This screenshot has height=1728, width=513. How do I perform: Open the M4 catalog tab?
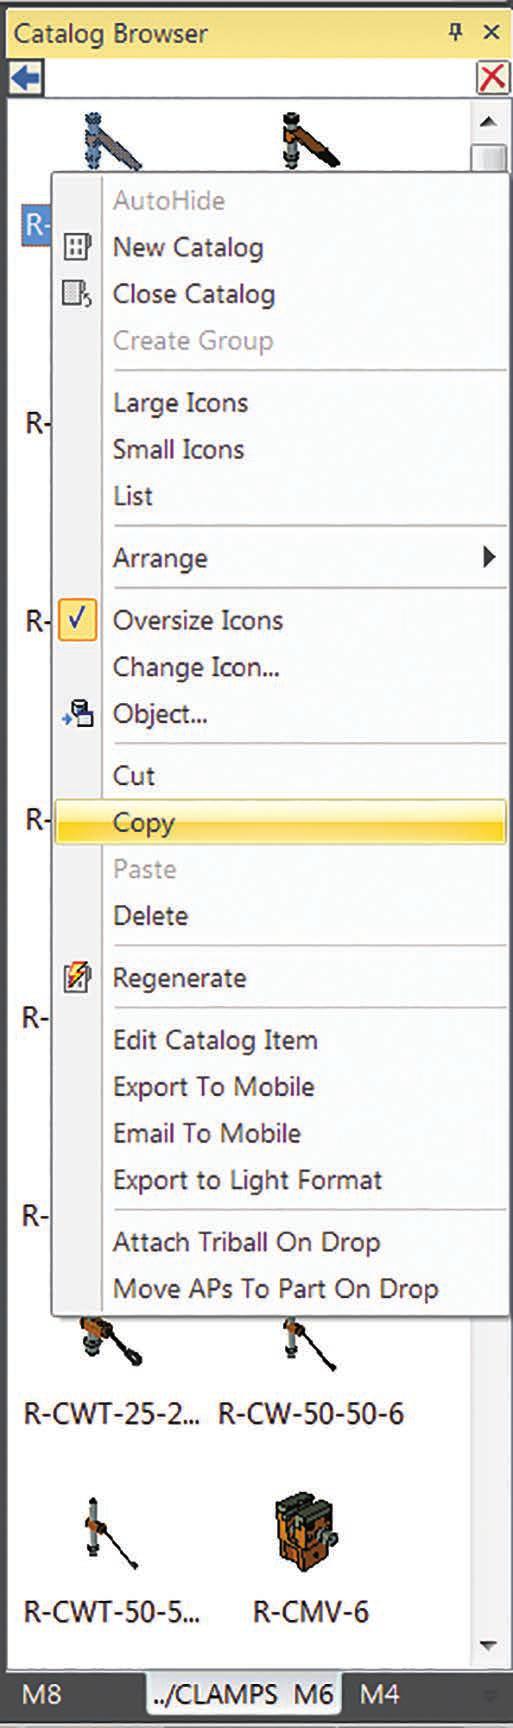[x=379, y=1694]
